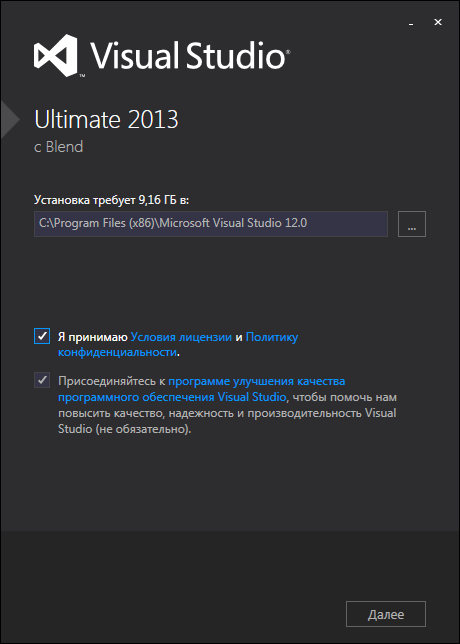Click the Visual Studio logo icon
Screen dimensions: 460x644
click(x=55, y=55)
